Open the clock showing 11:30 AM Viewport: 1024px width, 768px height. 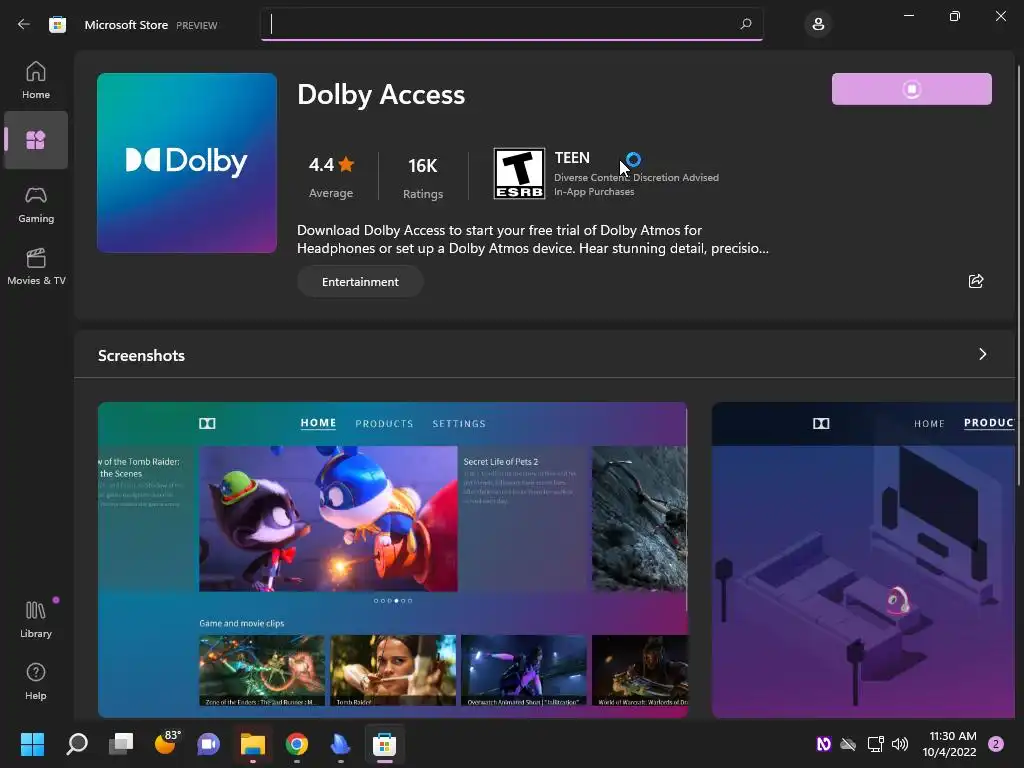pyautogui.click(x=950, y=744)
